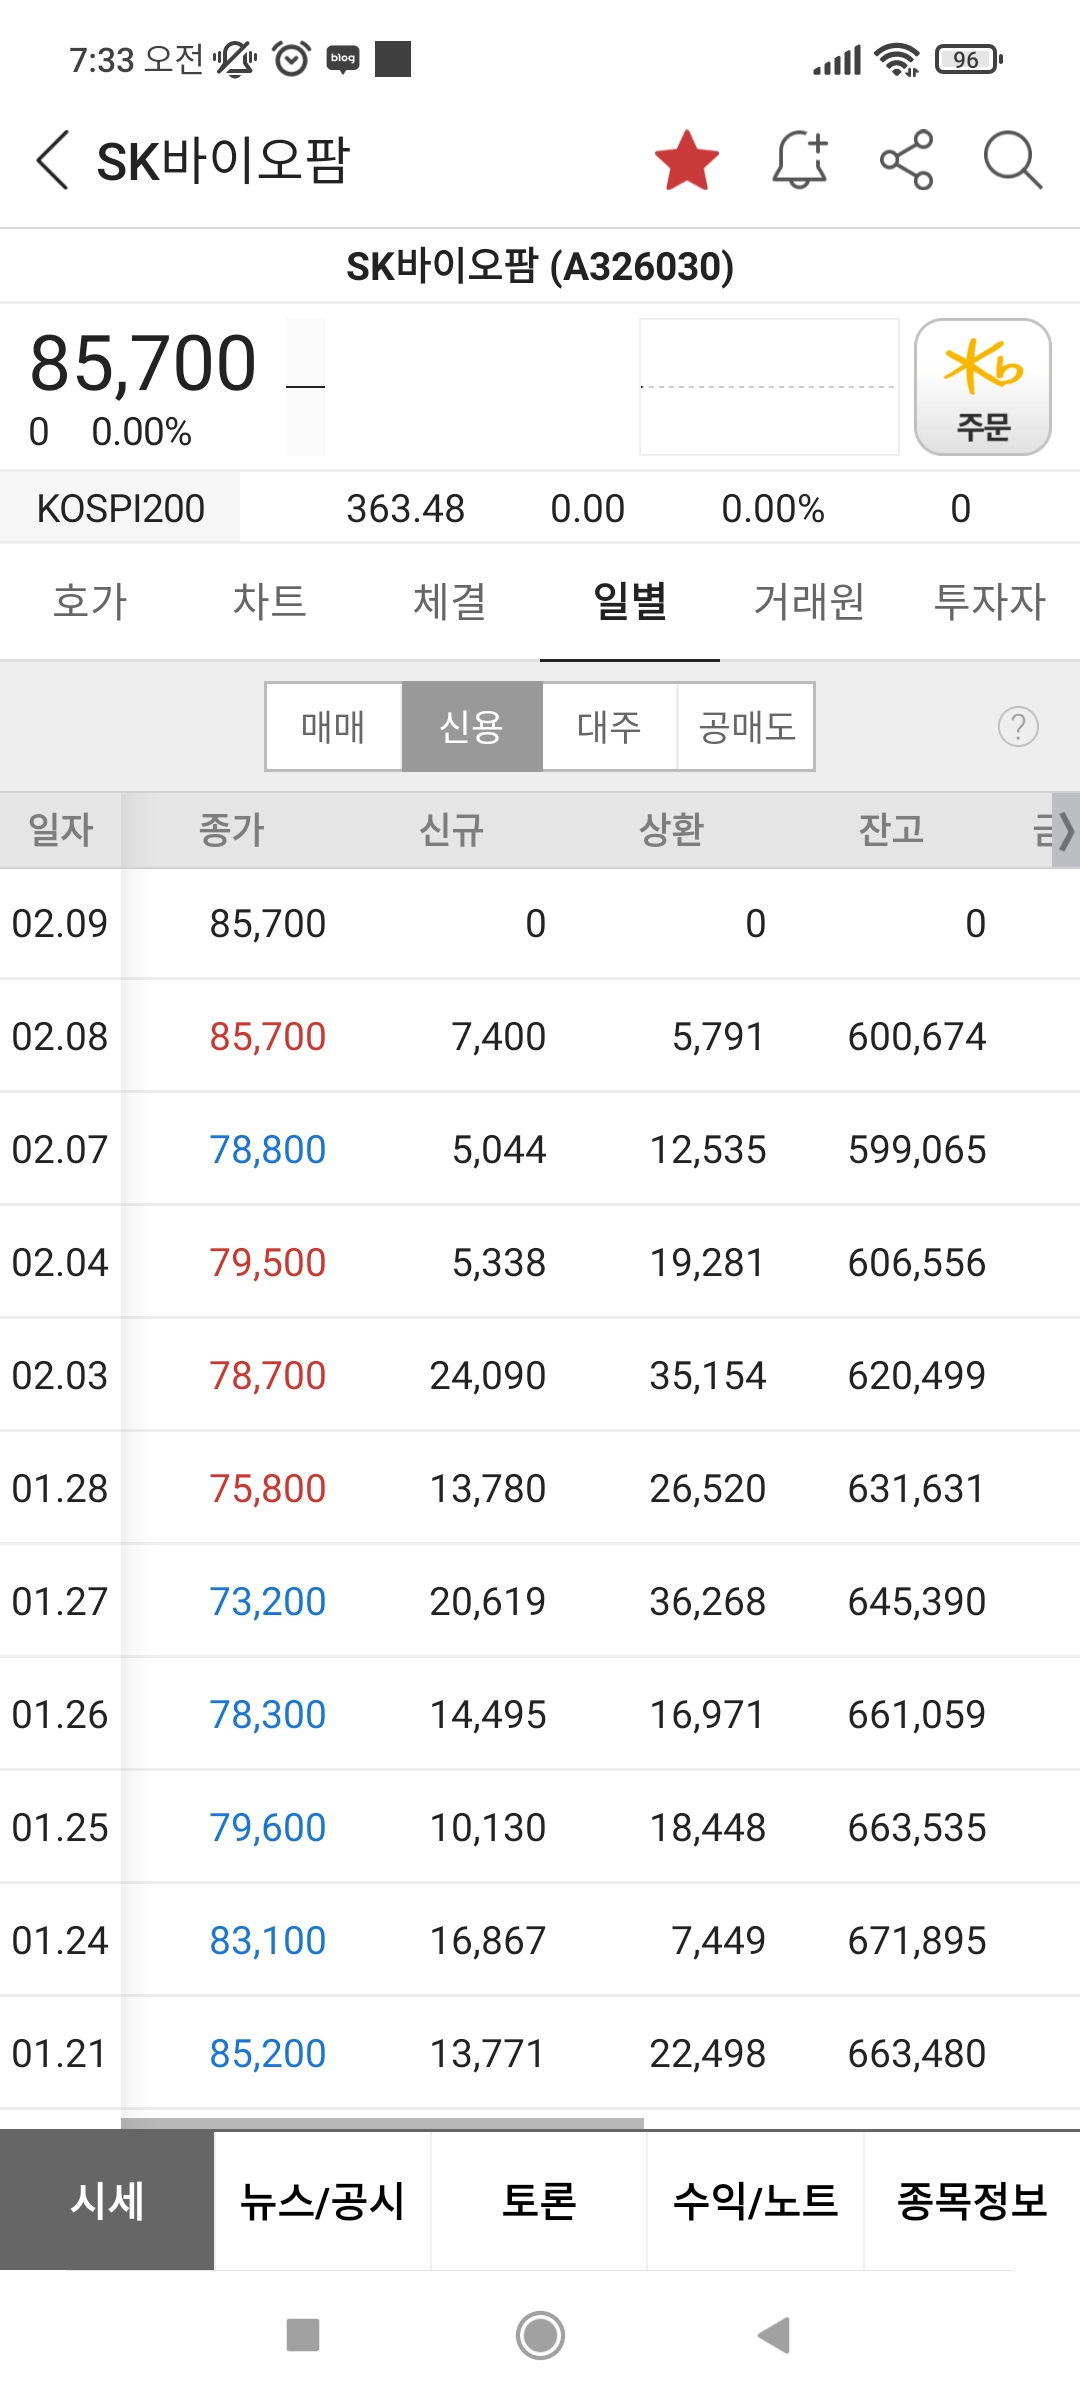Tap the Android recent apps square button

(x=303, y=2336)
